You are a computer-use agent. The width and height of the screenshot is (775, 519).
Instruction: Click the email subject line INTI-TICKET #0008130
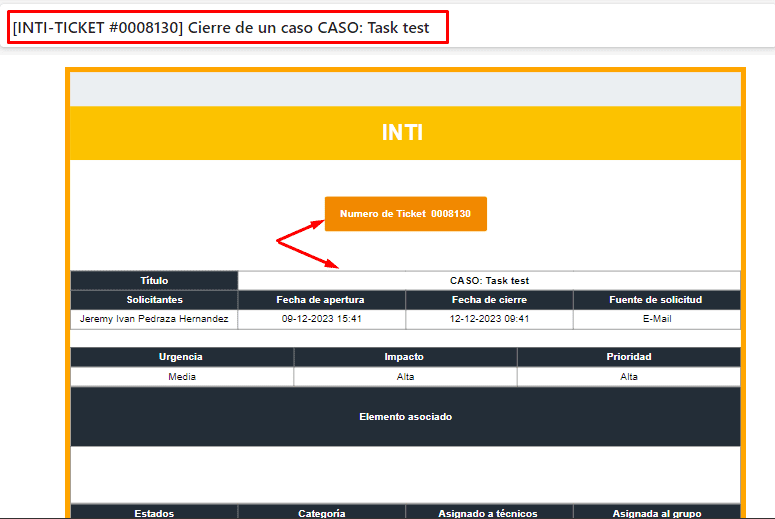coord(221,28)
